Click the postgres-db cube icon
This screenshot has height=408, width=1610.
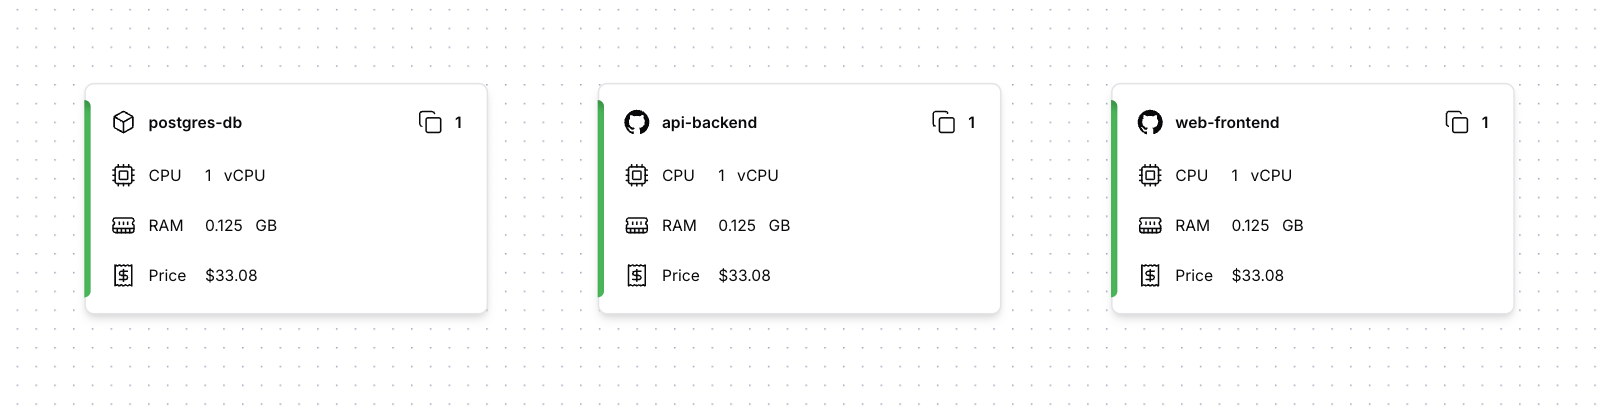coord(123,122)
